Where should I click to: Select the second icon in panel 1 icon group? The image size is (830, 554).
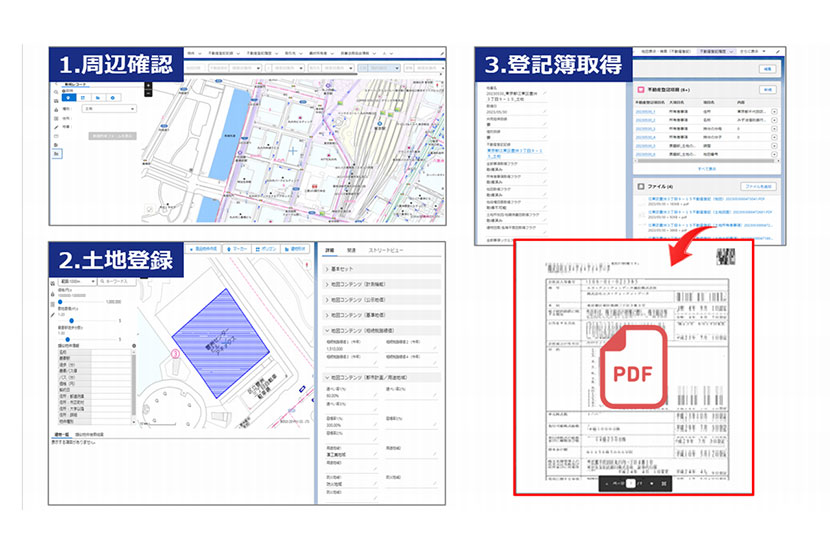point(83,98)
